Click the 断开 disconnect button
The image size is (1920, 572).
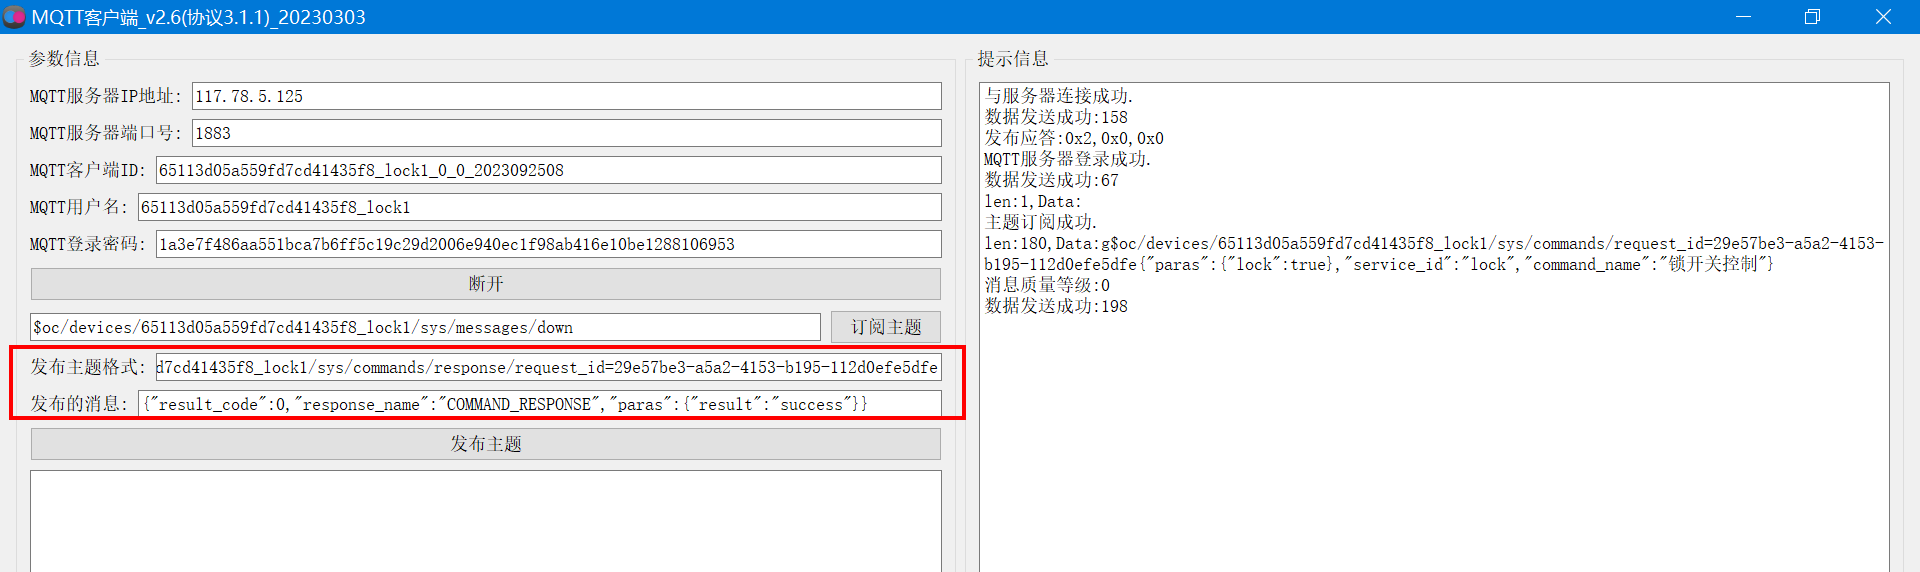(486, 284)
